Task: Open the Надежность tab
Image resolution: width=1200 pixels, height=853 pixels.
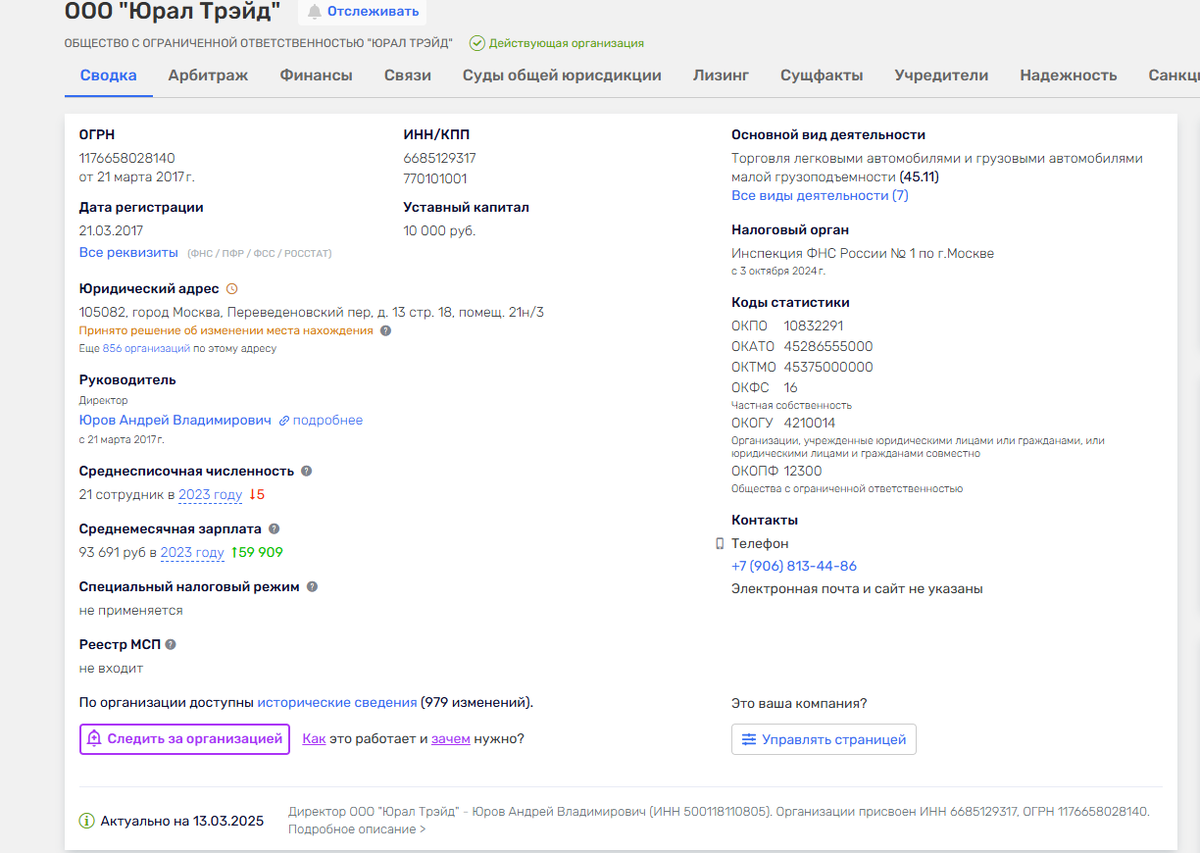Action: 1068,75
